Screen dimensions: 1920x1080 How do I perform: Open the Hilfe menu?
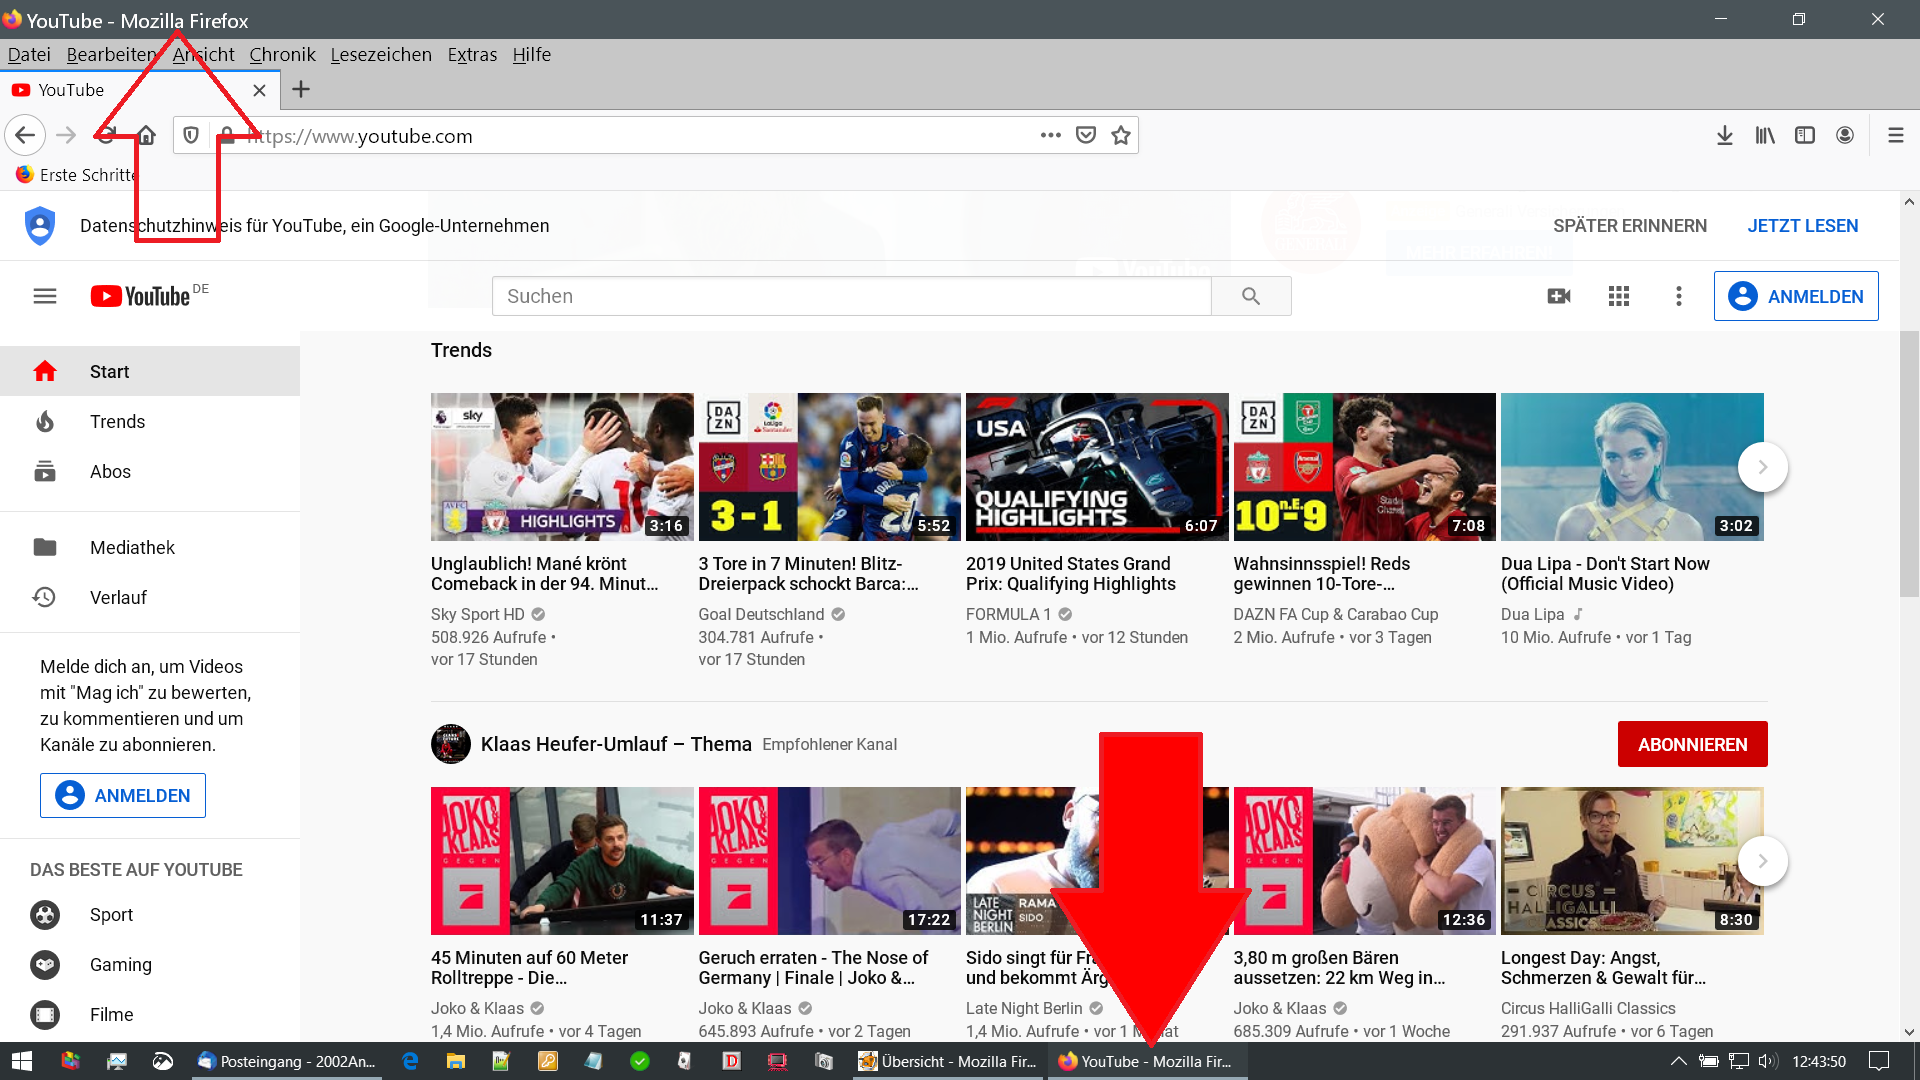click(532, 55)
